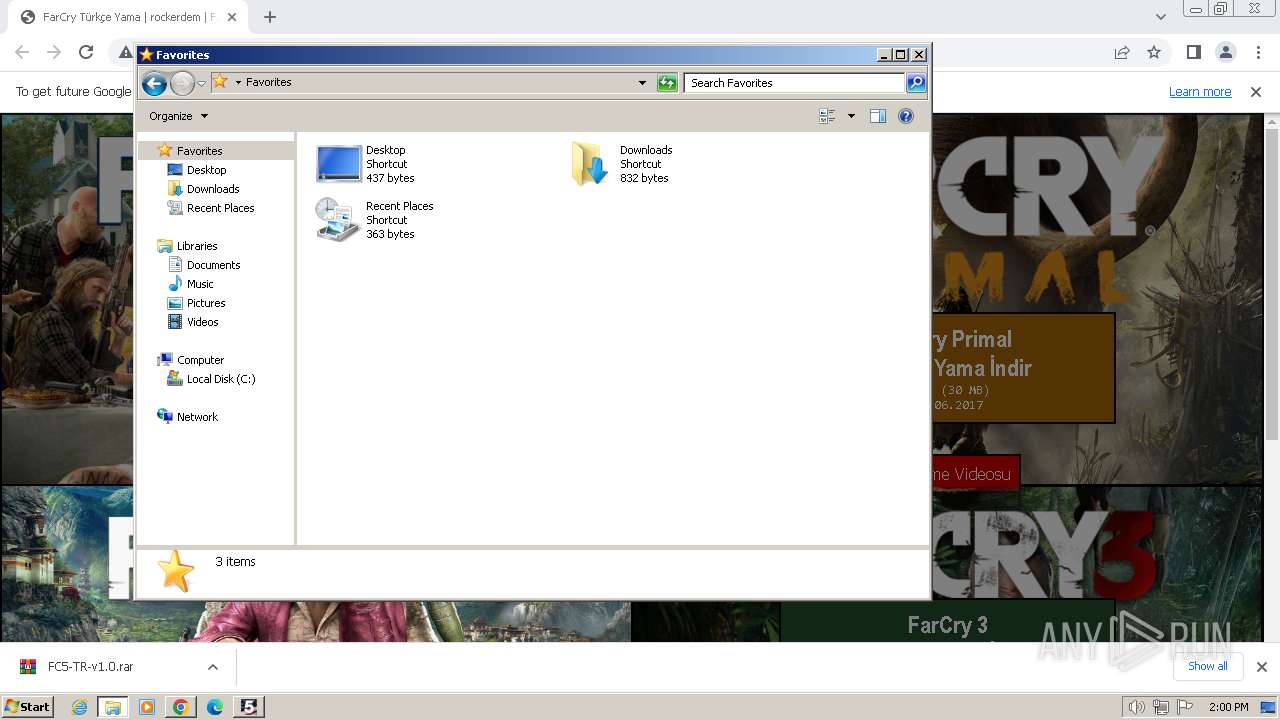
Task: Click the volume speaker tray icon
Action: tap(1136, 707)
